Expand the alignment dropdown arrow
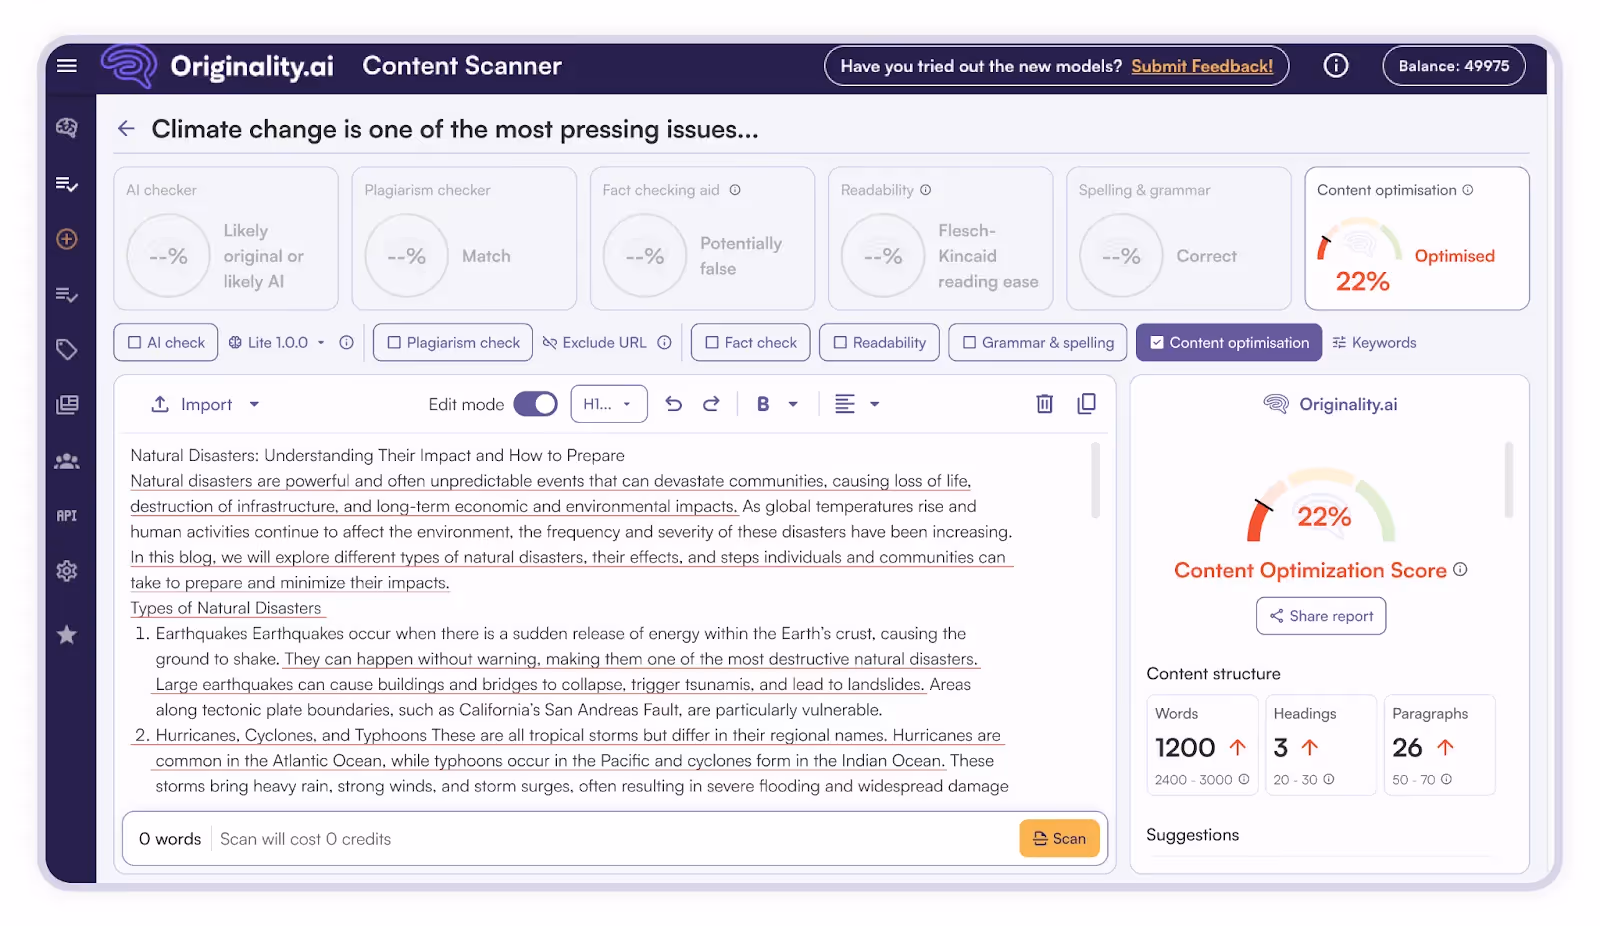The height and width of the screenshot is (926, 1600). click(x=875, y=404)
